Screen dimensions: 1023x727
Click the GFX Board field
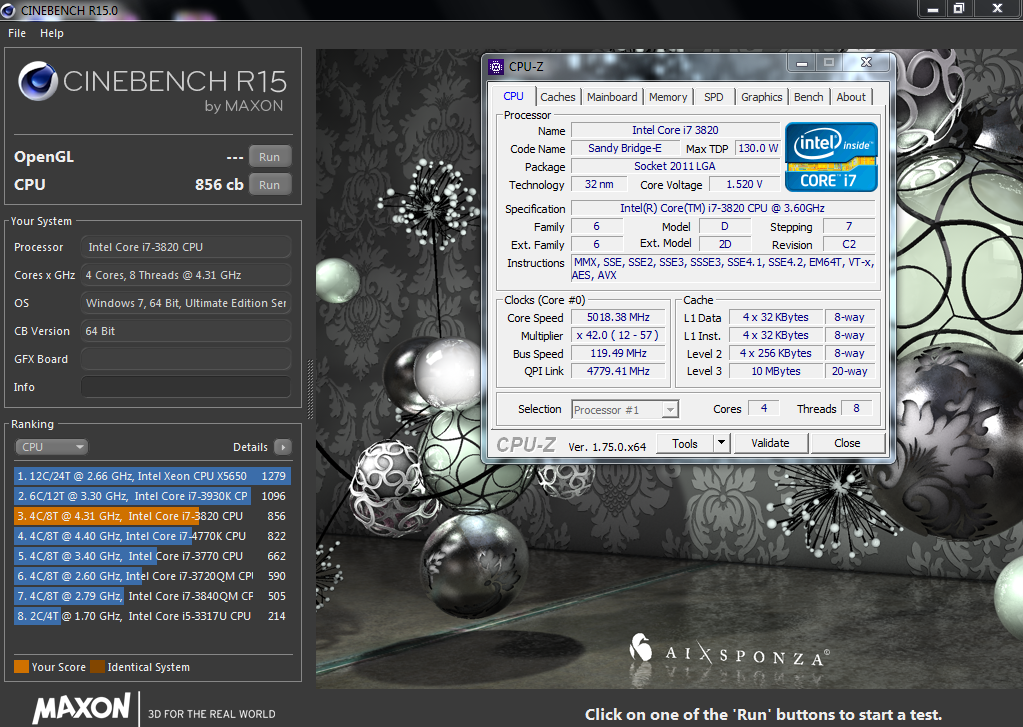pos(186,359)
